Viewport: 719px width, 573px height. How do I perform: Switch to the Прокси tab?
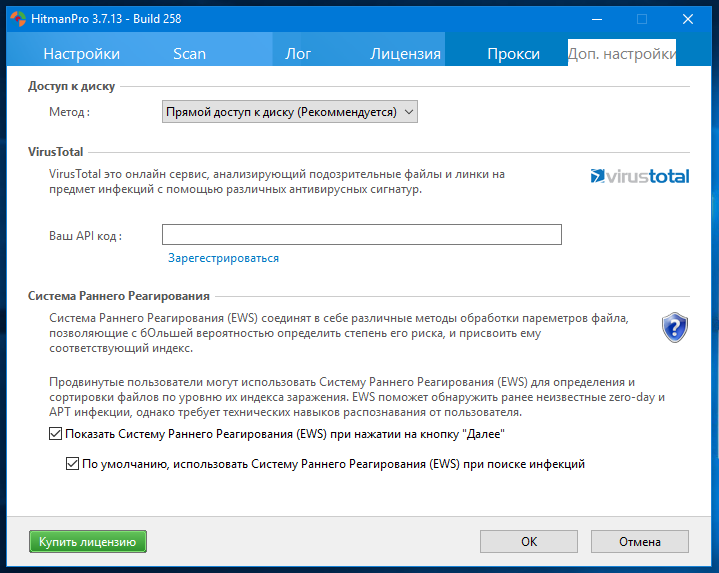point(514,54)
